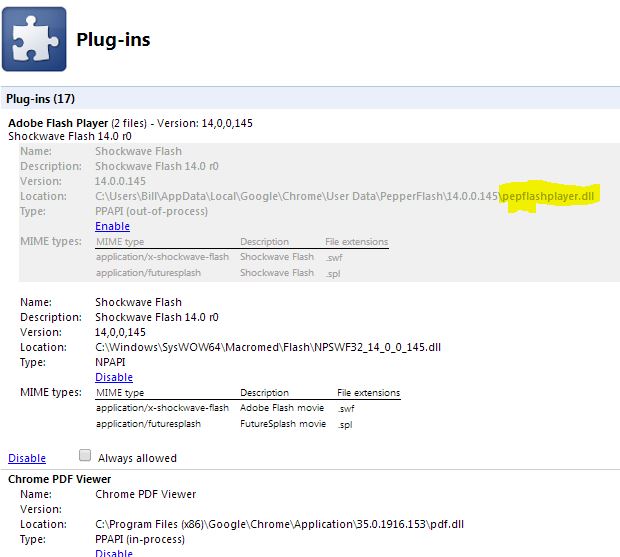This screenshot has height=557, width=620.
Task: Click the puzzle piece Plug-ins icon
Action: [34, 39]
